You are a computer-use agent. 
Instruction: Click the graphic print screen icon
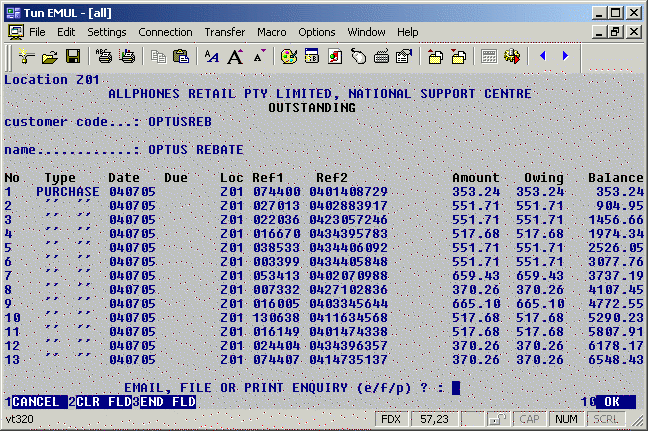(127, 57)
